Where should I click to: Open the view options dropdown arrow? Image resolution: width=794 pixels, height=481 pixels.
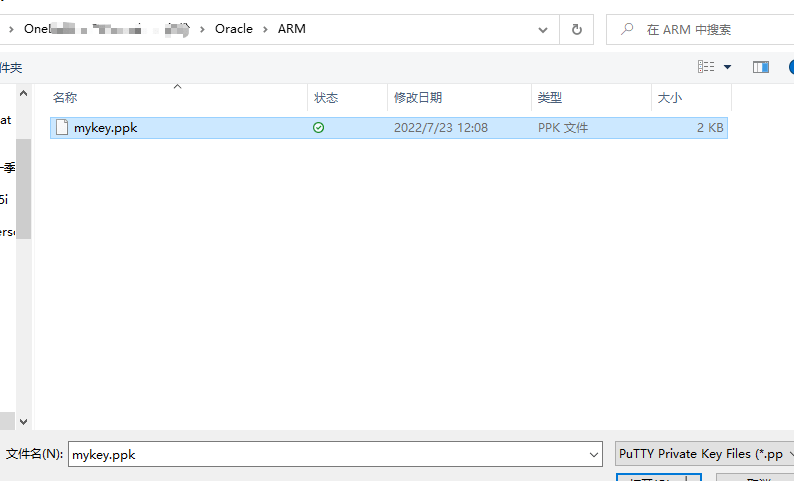727,67
